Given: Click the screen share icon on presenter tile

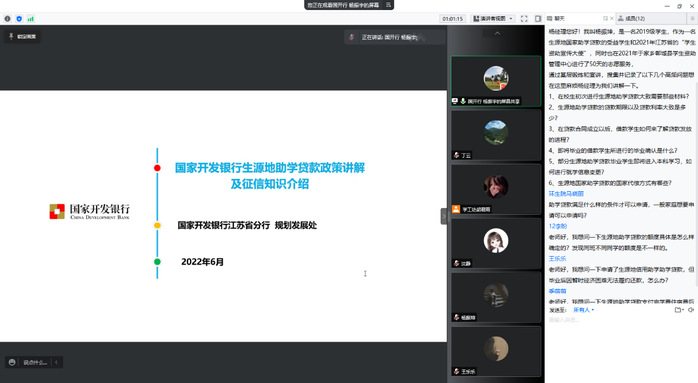Looking at the screenshot, I should pos(455,101).
